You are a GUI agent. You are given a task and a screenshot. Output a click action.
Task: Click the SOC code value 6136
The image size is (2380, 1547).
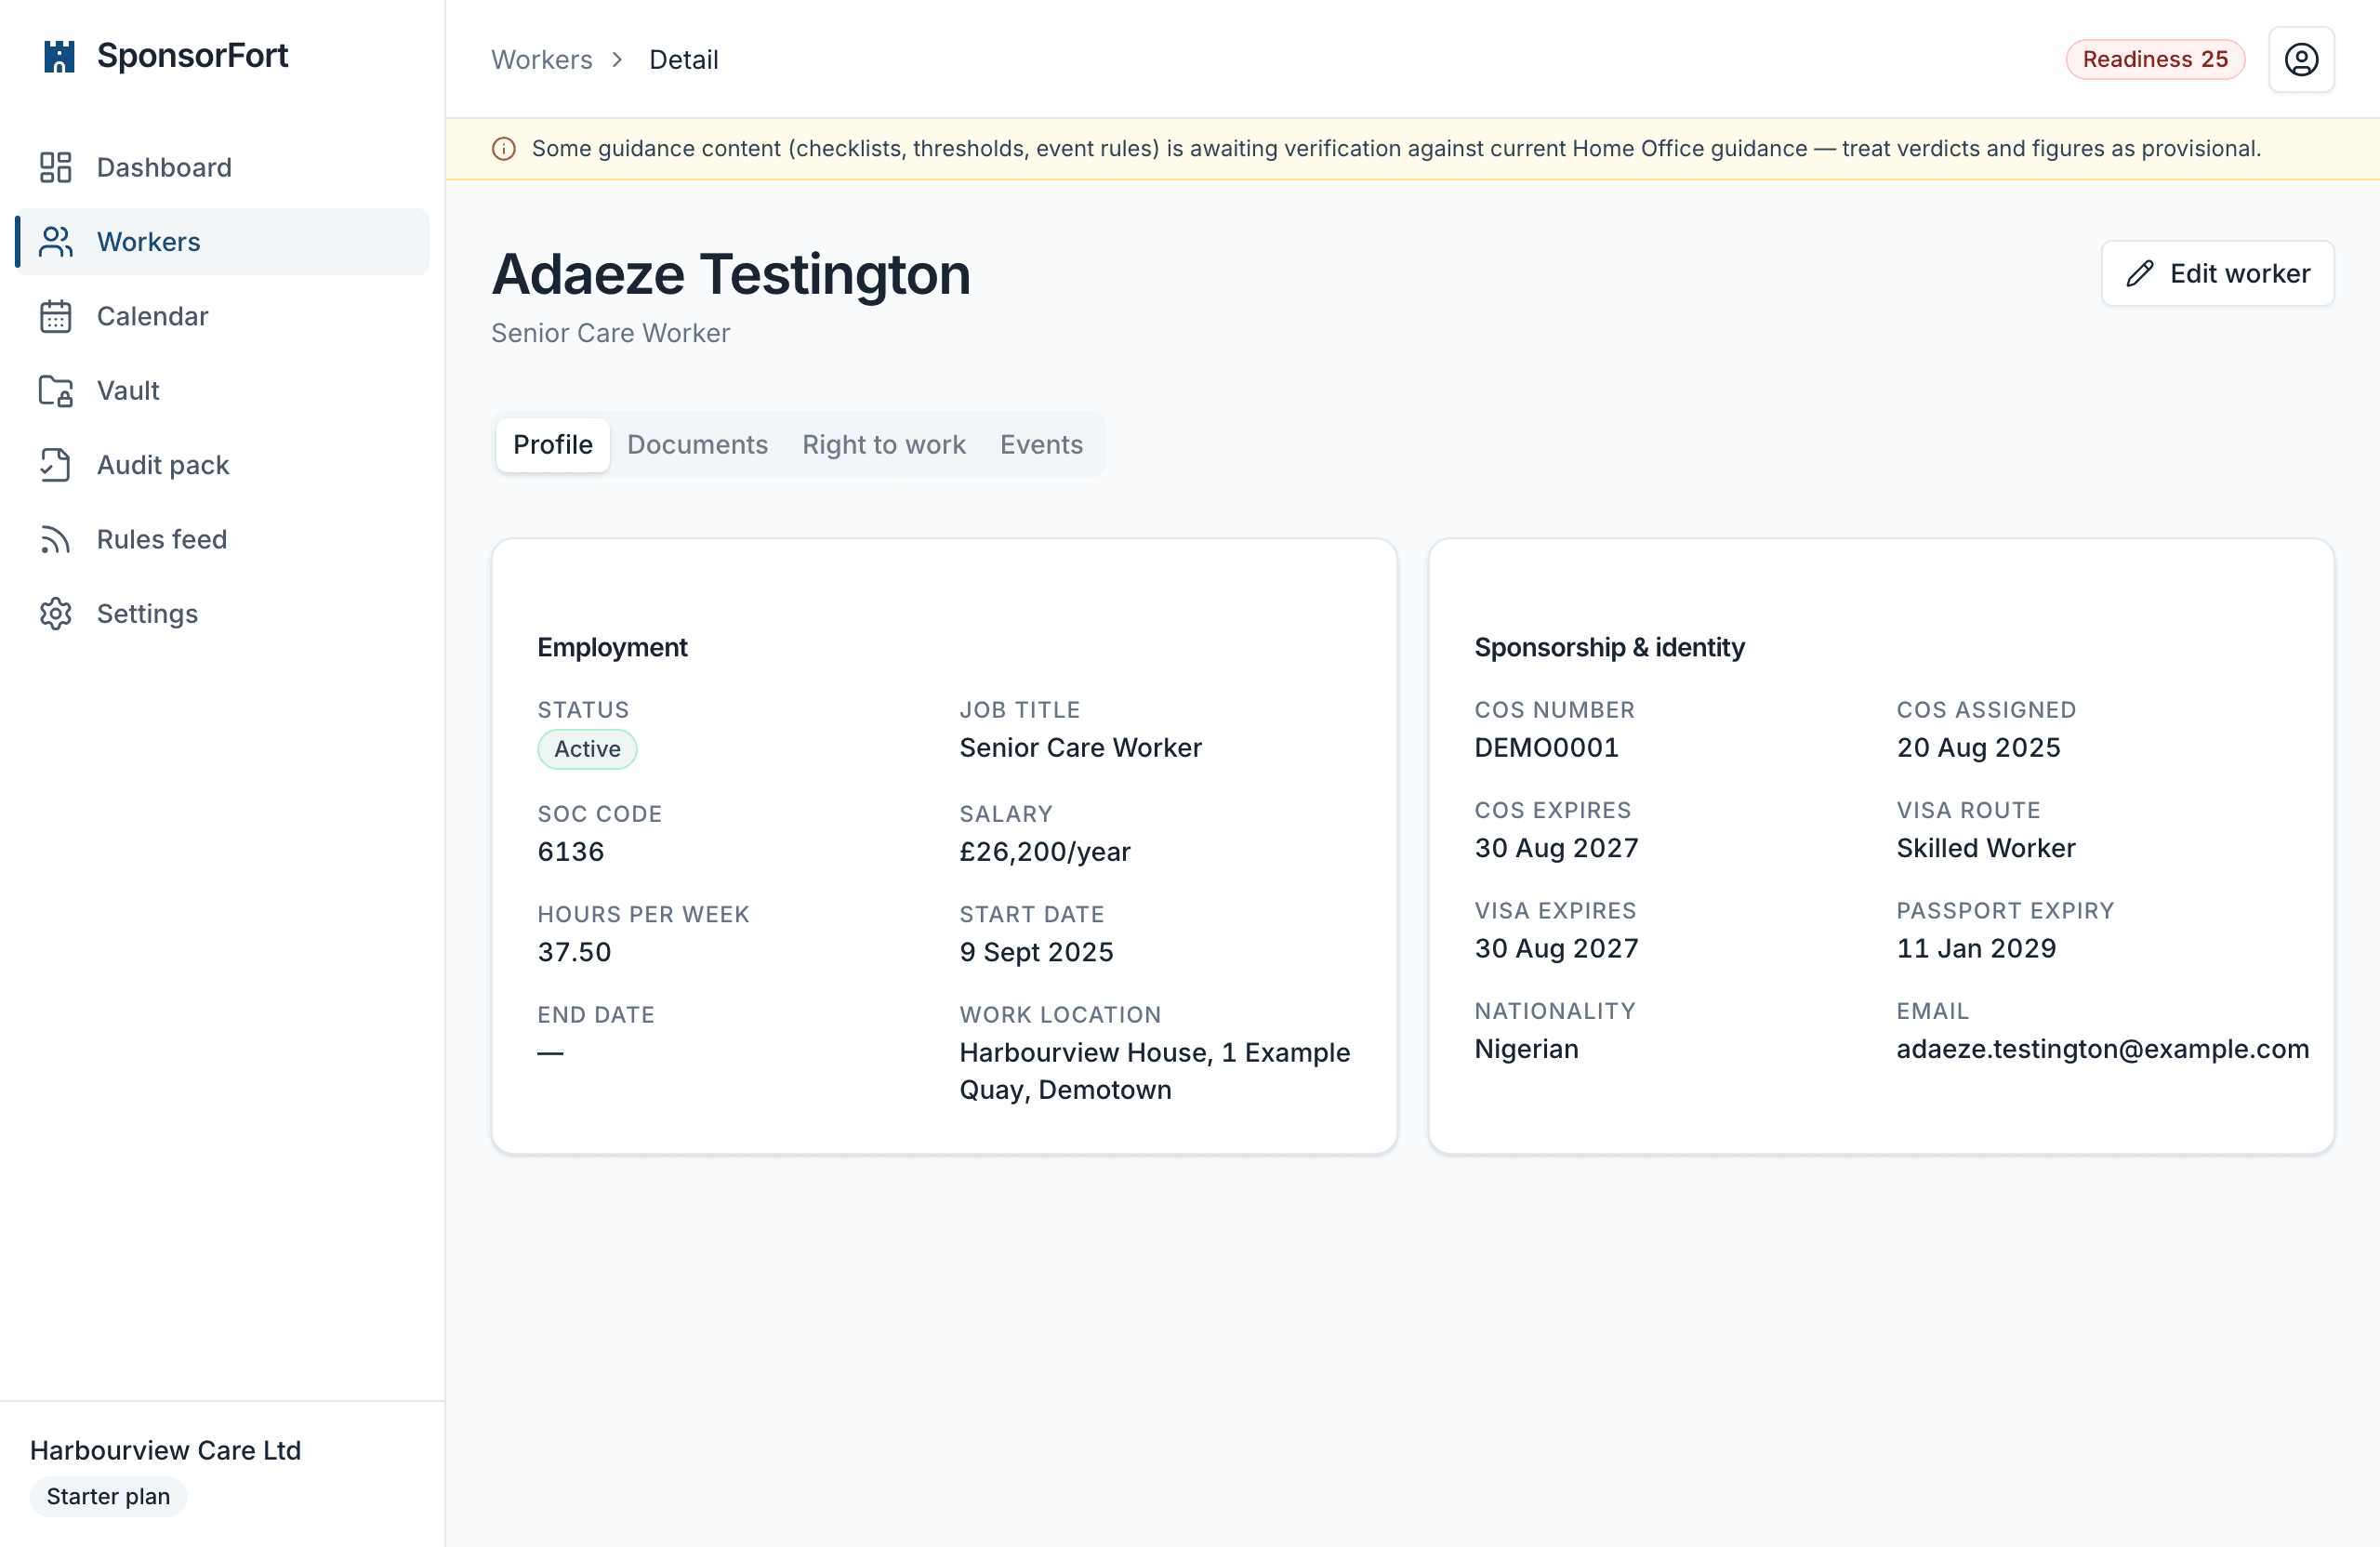[571, 851]
